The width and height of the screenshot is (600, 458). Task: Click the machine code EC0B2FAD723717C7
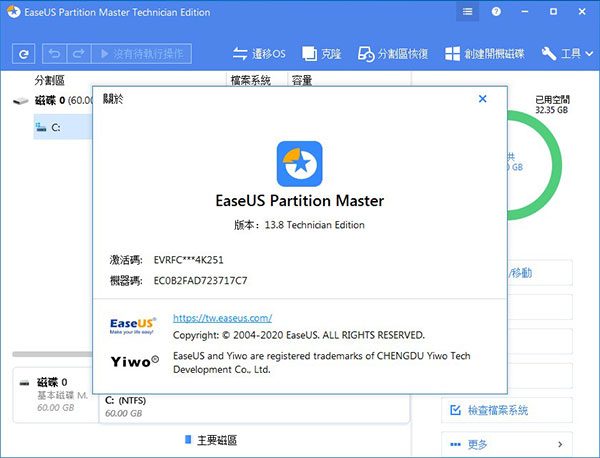200,281
